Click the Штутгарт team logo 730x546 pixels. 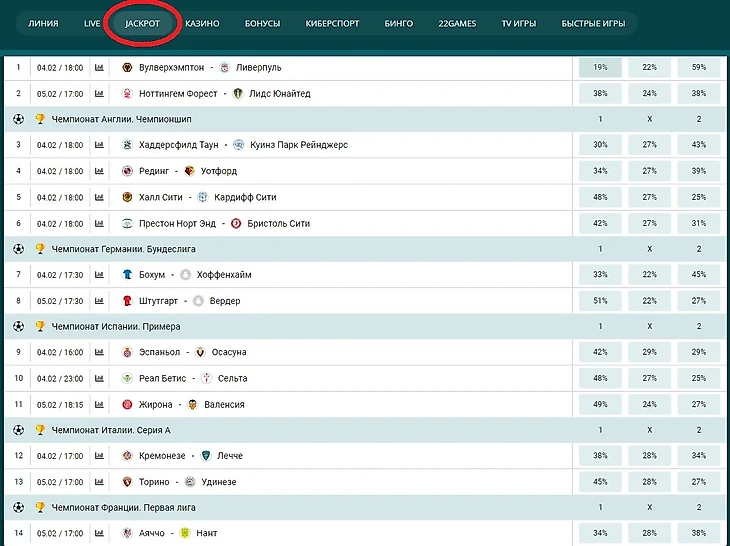[x=127, y=301]
